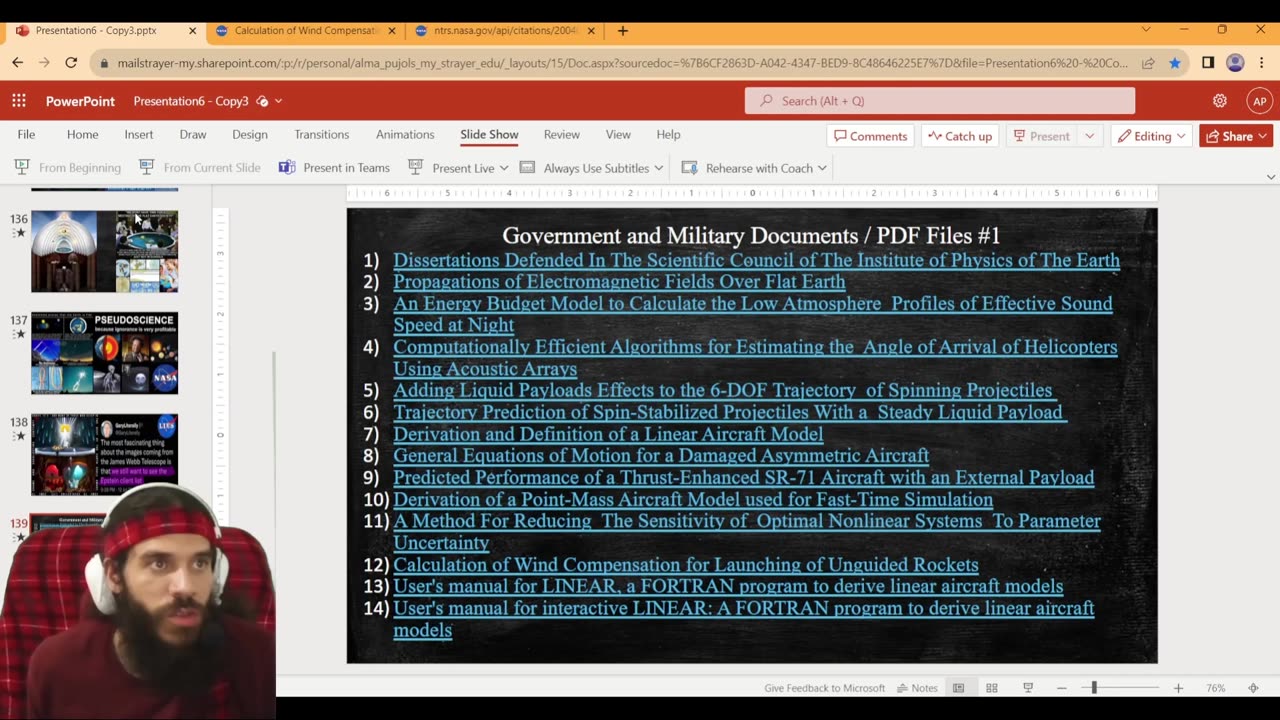Expand the Present Live dropdown arrow
1280x720 pixels.
point(504,168)
